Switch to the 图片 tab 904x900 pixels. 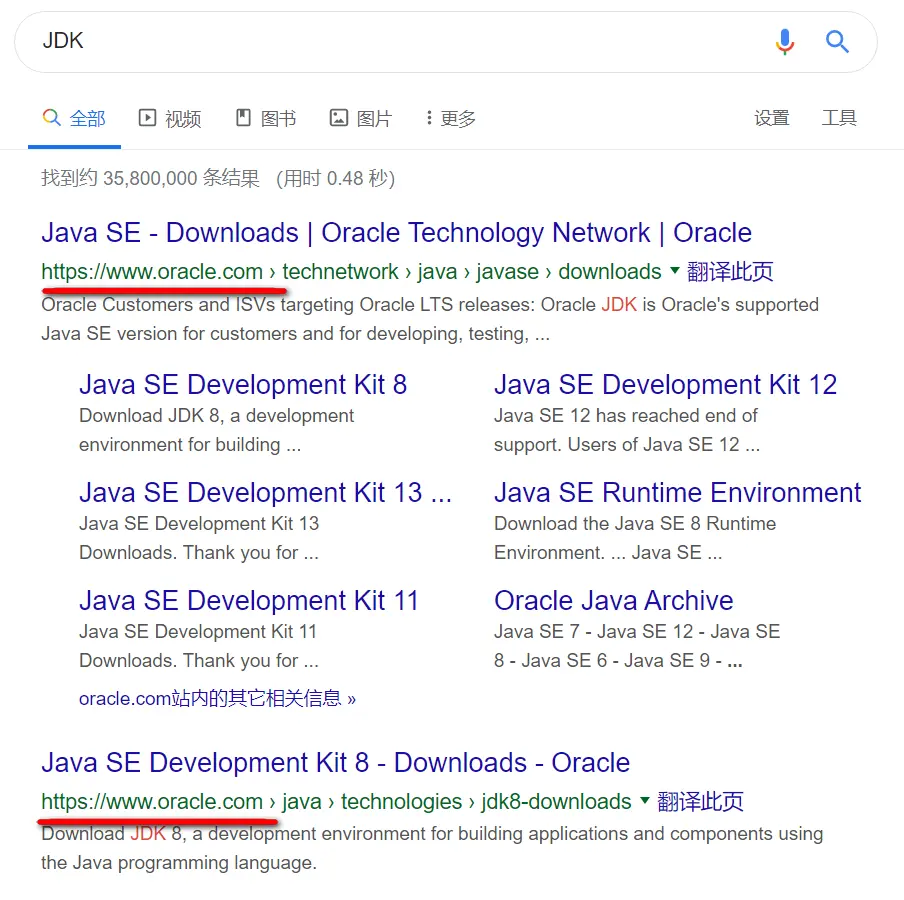[361, 119]
